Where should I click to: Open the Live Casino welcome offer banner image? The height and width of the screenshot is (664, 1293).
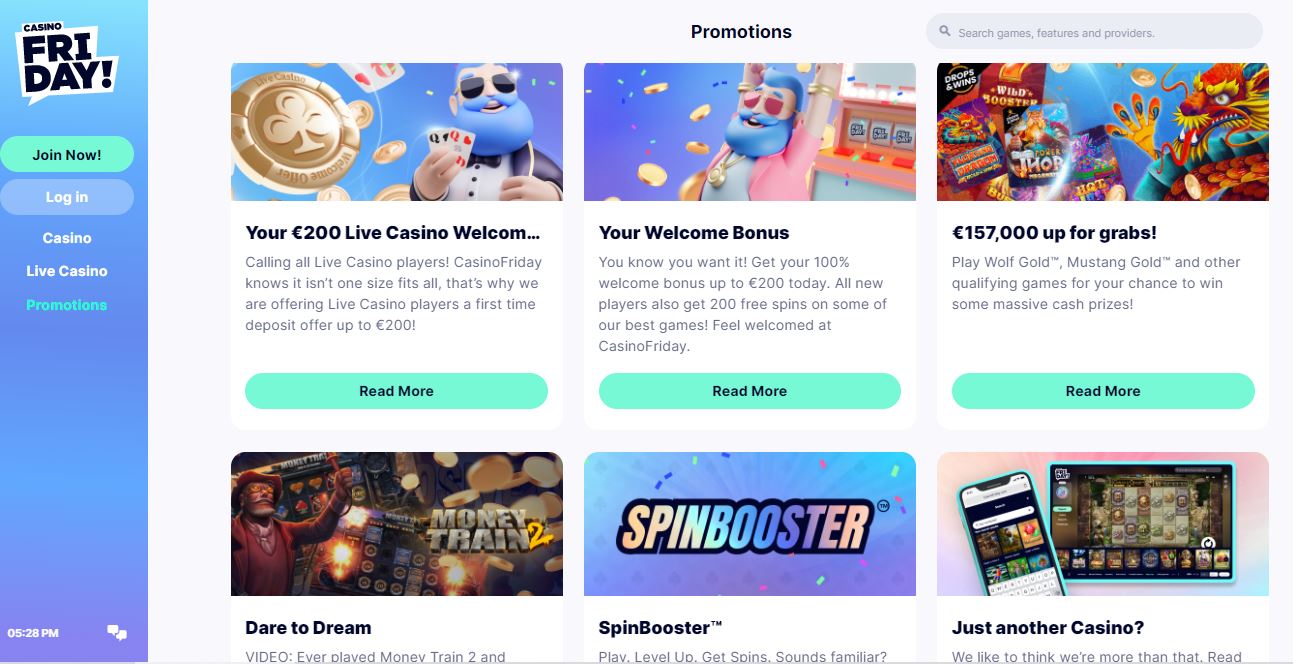[397, 132]
